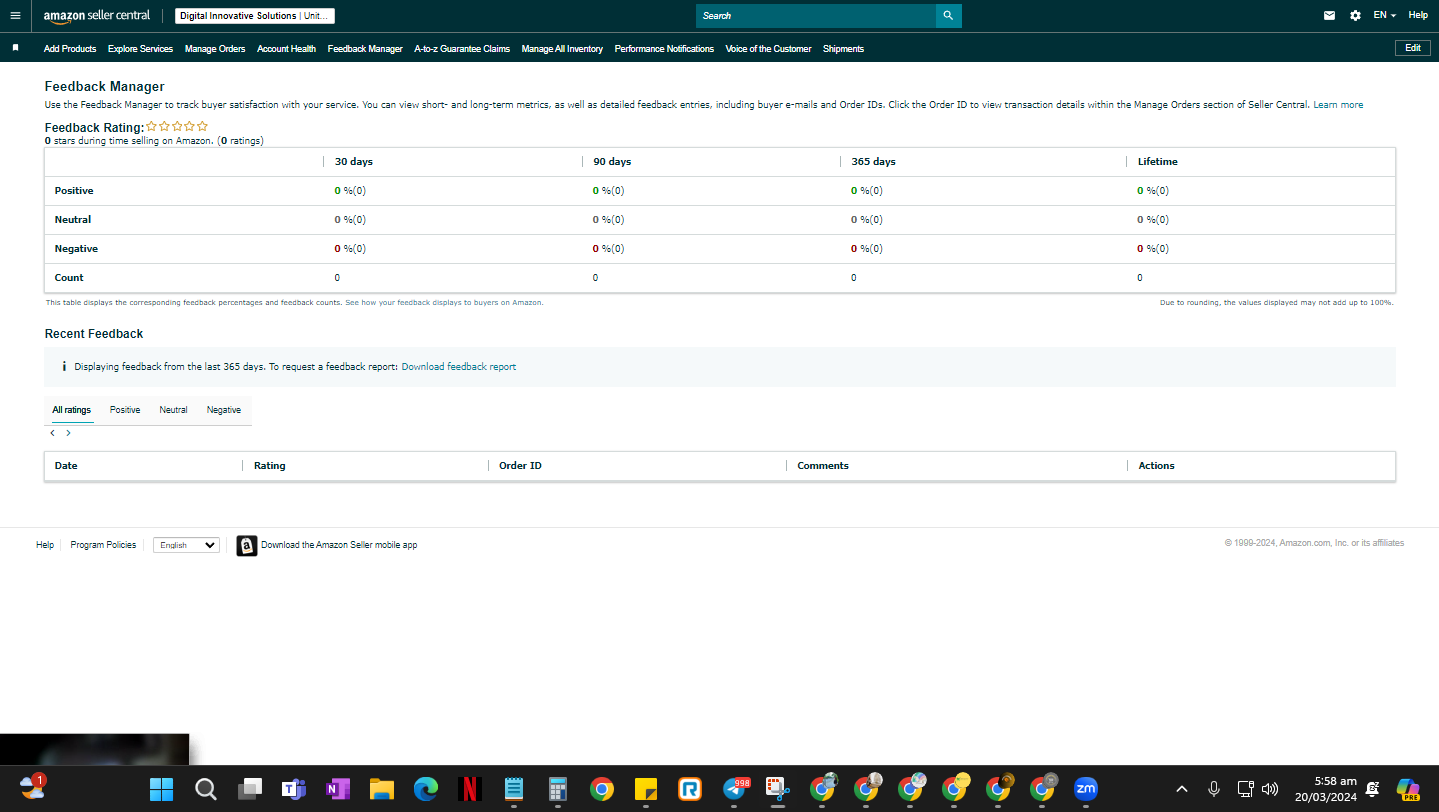Open the Digital Innovative Solutions account switcher
The height and width of the screenshot is (812, 1439).
pos(255,16)
